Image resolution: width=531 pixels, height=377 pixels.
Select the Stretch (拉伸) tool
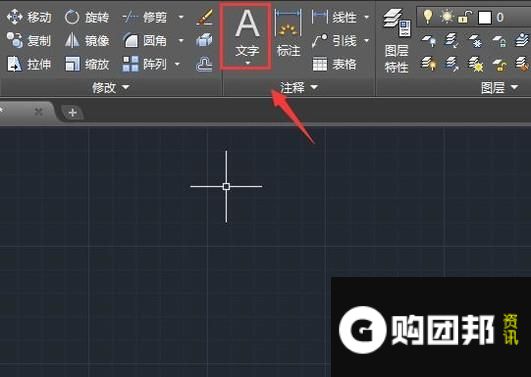(x=29, y=64)
